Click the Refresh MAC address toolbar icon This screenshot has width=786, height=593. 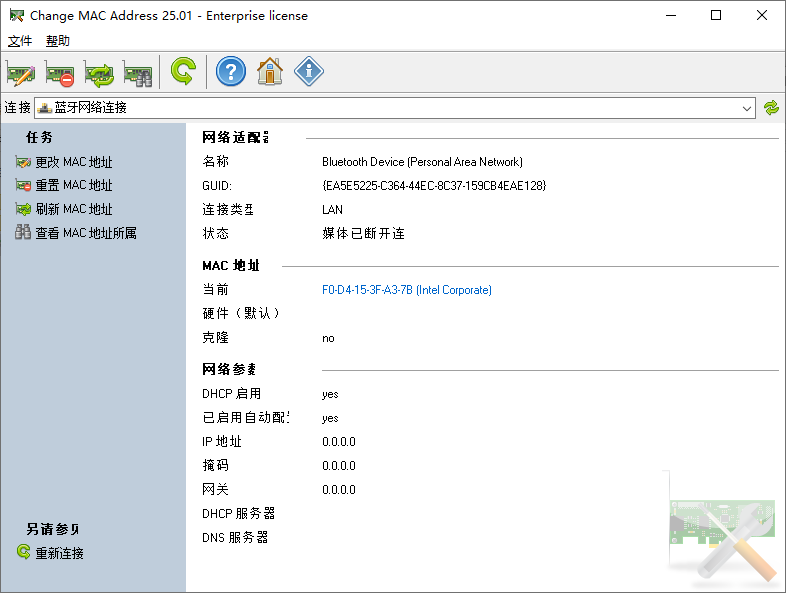(99, 72)
